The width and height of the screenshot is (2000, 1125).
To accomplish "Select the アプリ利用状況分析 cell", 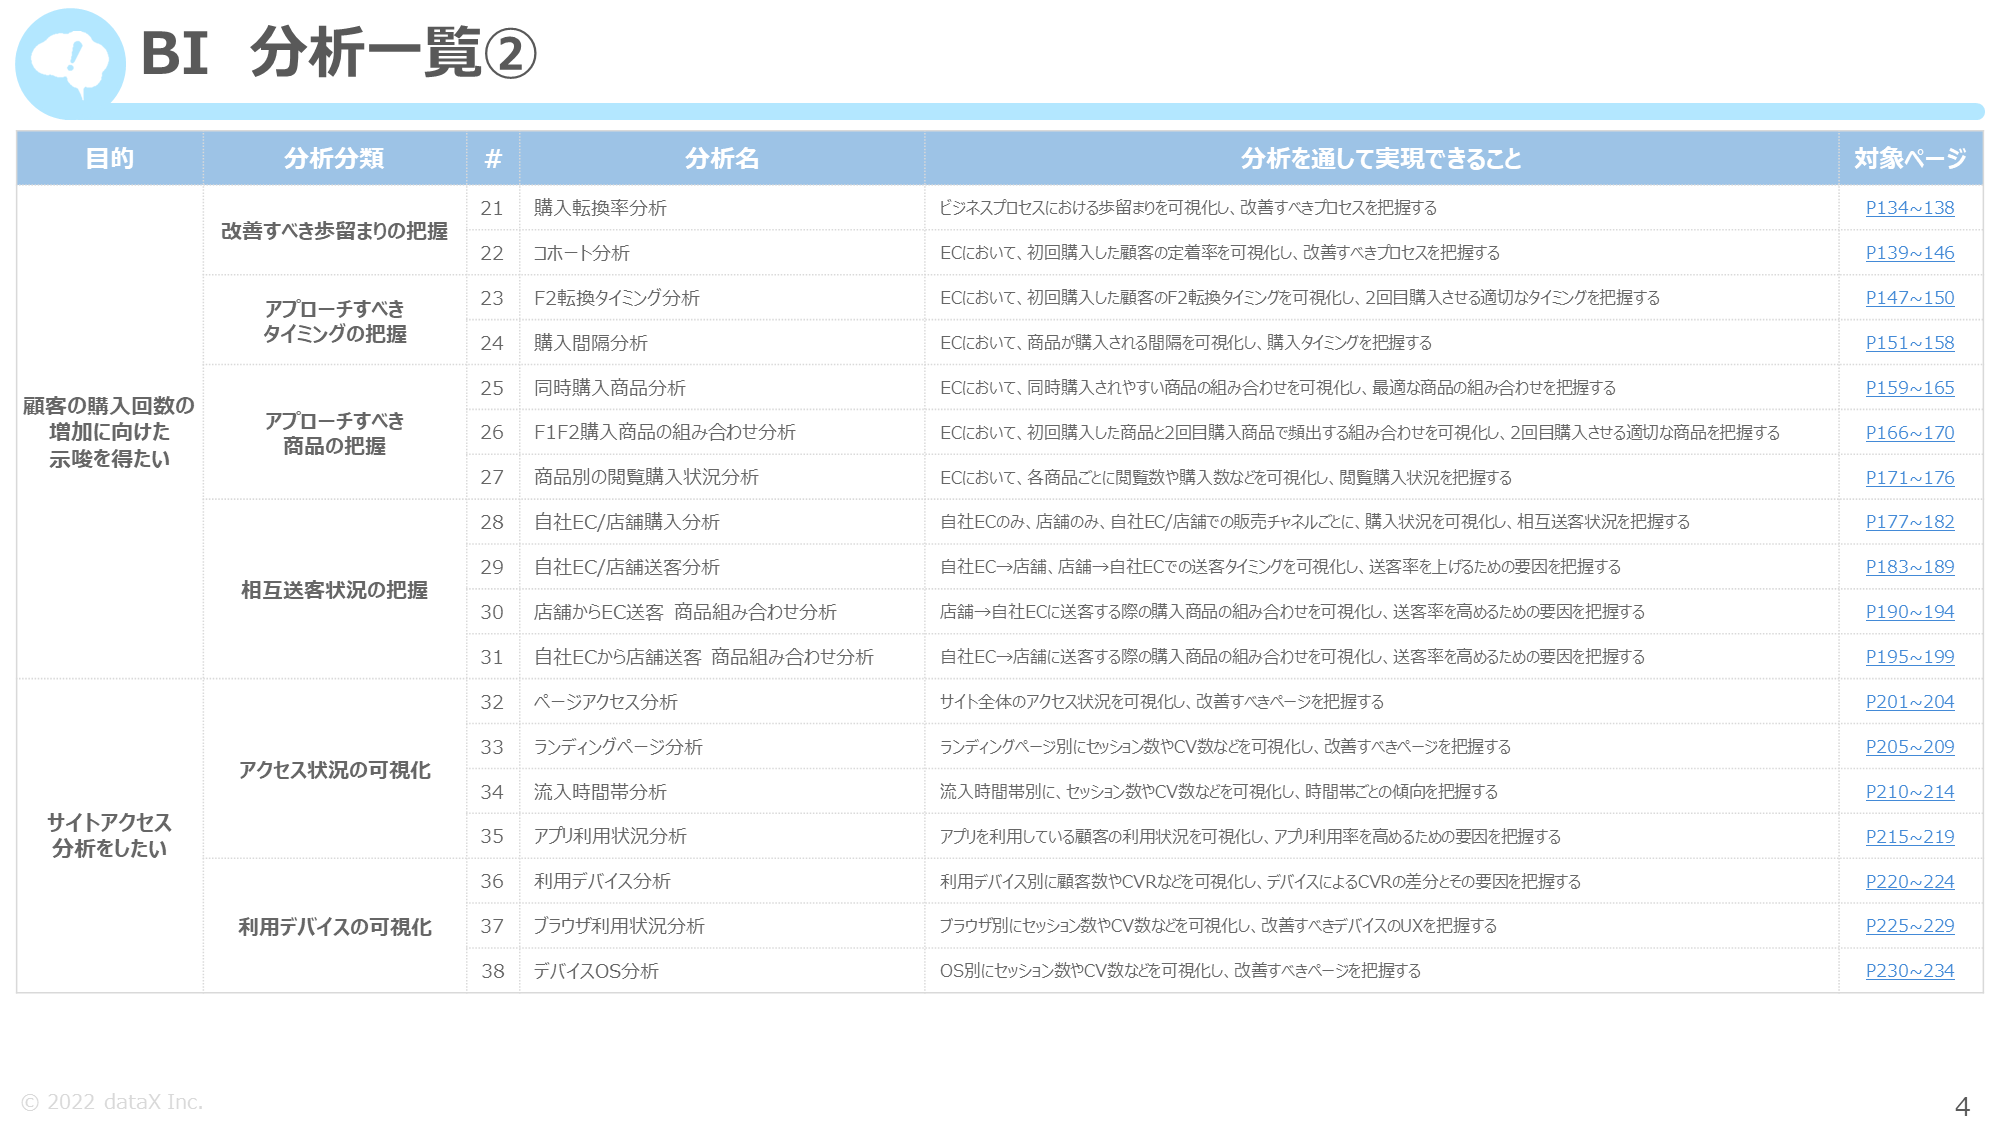I will (722, 836).
